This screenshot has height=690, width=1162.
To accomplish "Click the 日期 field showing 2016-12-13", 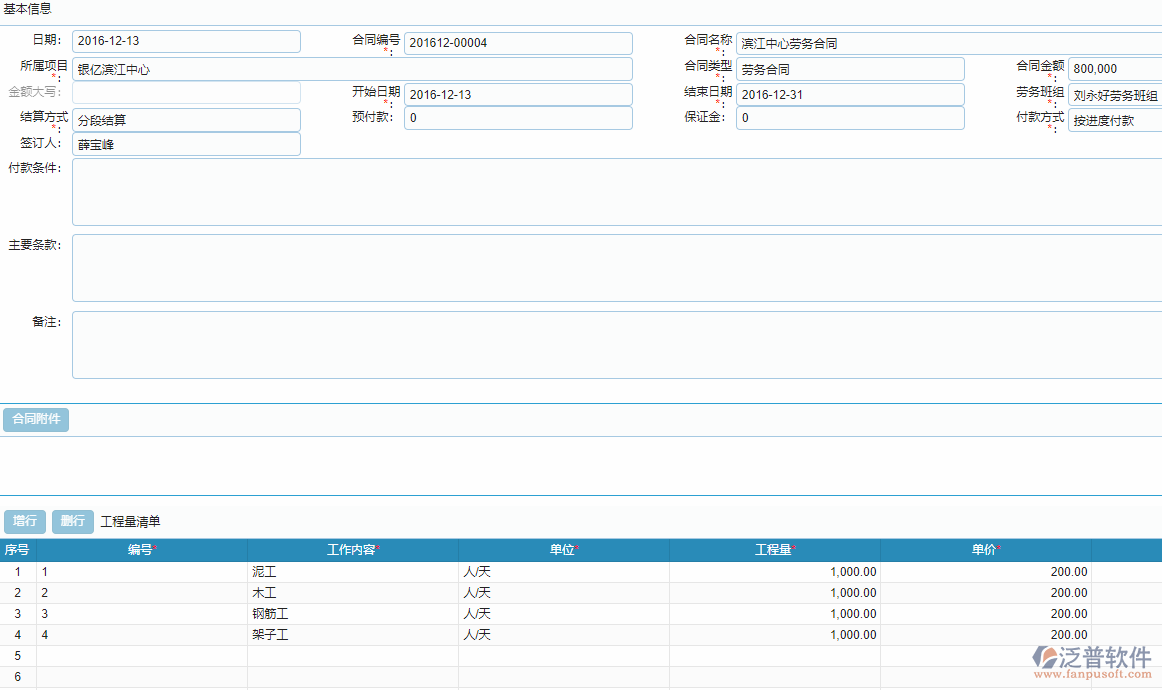I will (x=186, y=41).
